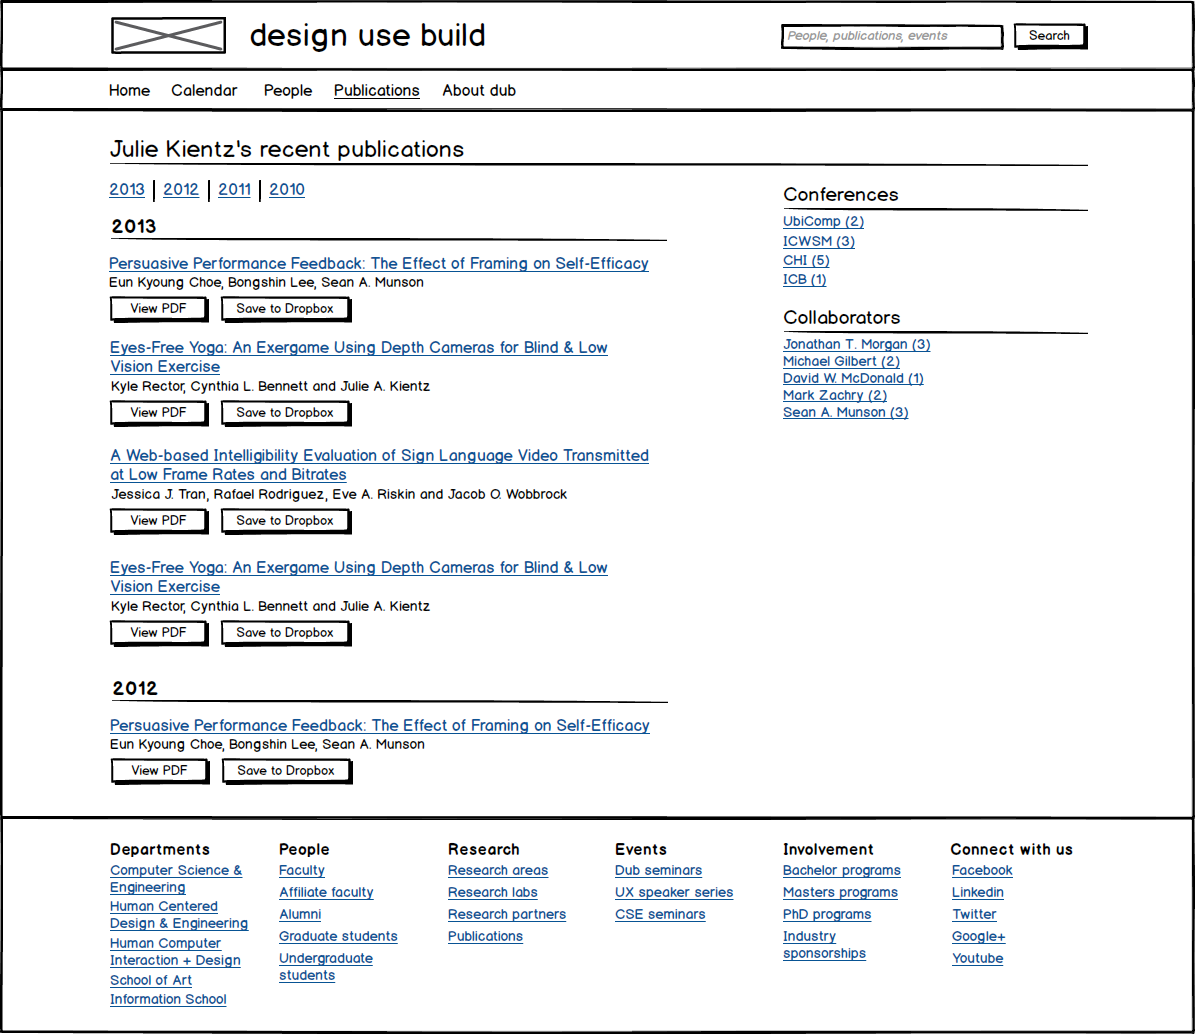
Task: Open the Calendar menu item
Action: (204, 91)
